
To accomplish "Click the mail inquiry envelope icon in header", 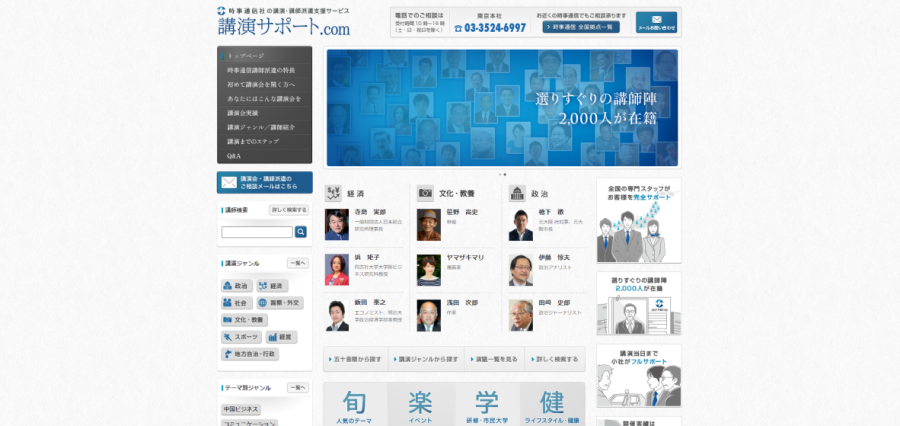I will [x=656, y=22].
